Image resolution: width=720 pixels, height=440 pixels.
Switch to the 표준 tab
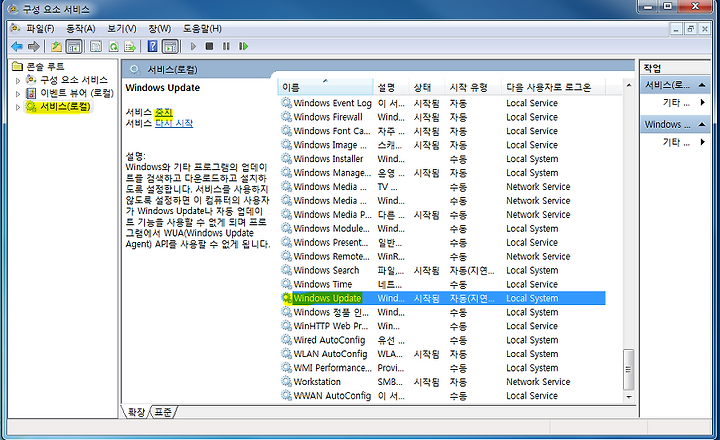163,412
